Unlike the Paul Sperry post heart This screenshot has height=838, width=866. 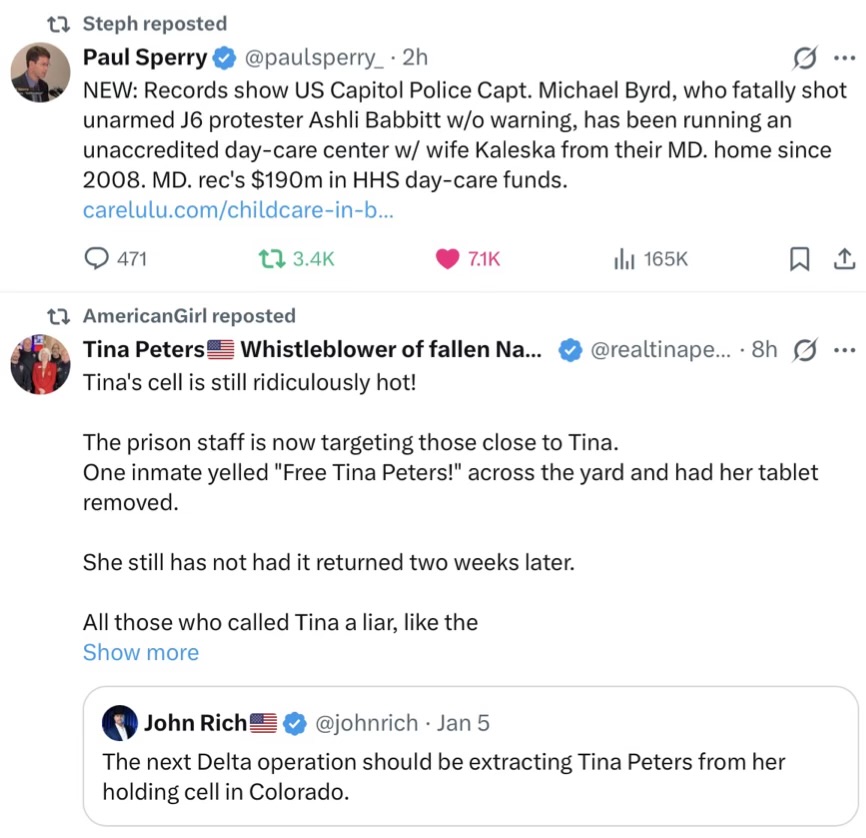(x=446, y=259)
